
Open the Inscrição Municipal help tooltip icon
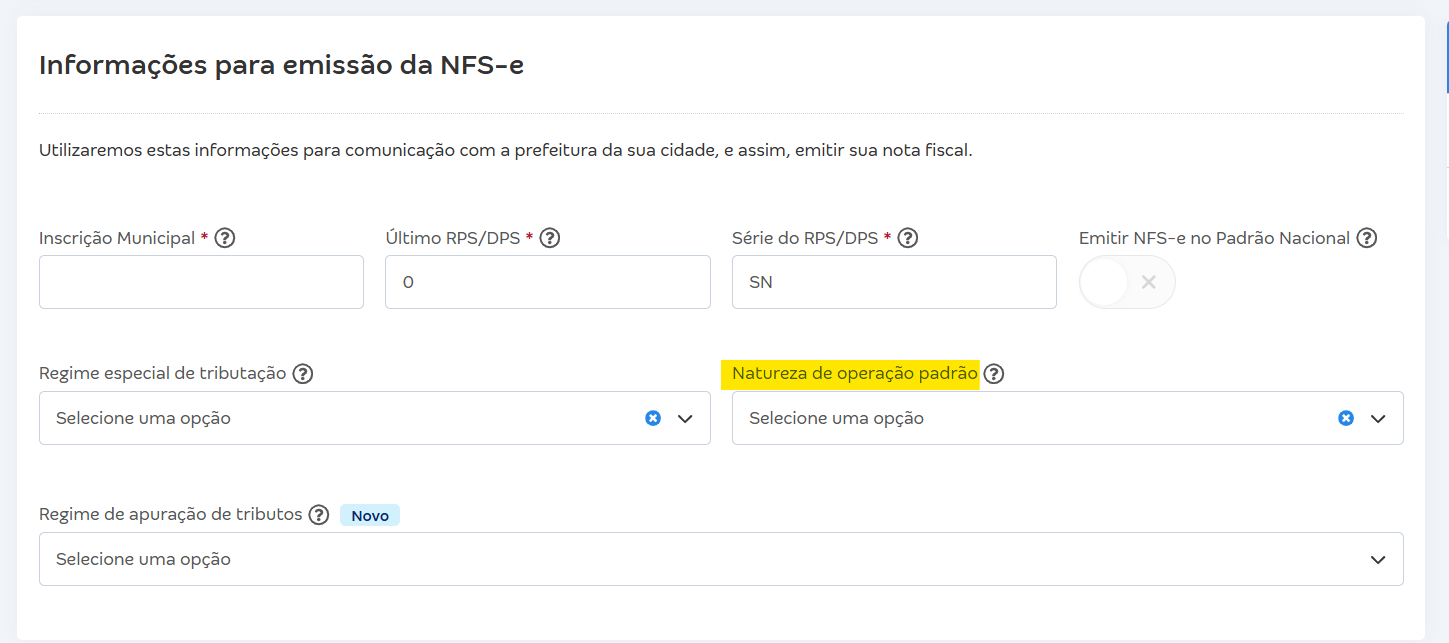click(x=226, y=237)
